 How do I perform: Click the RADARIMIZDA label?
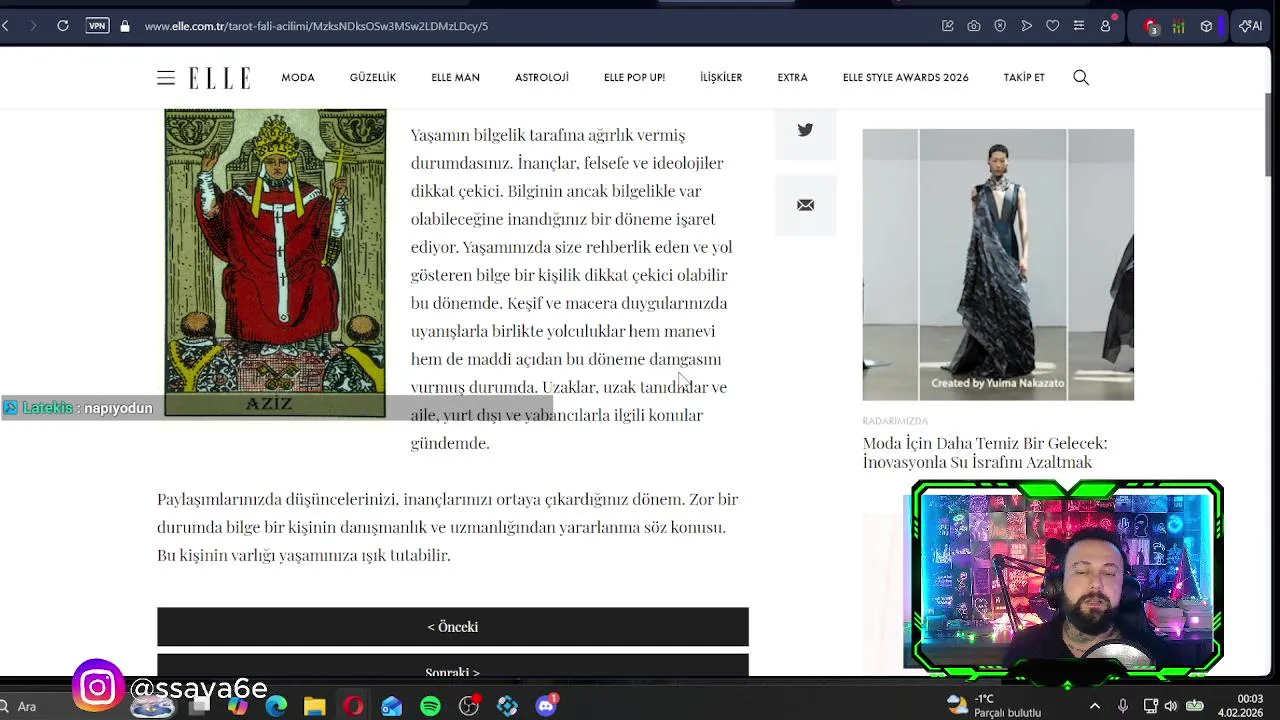point(896,421)
